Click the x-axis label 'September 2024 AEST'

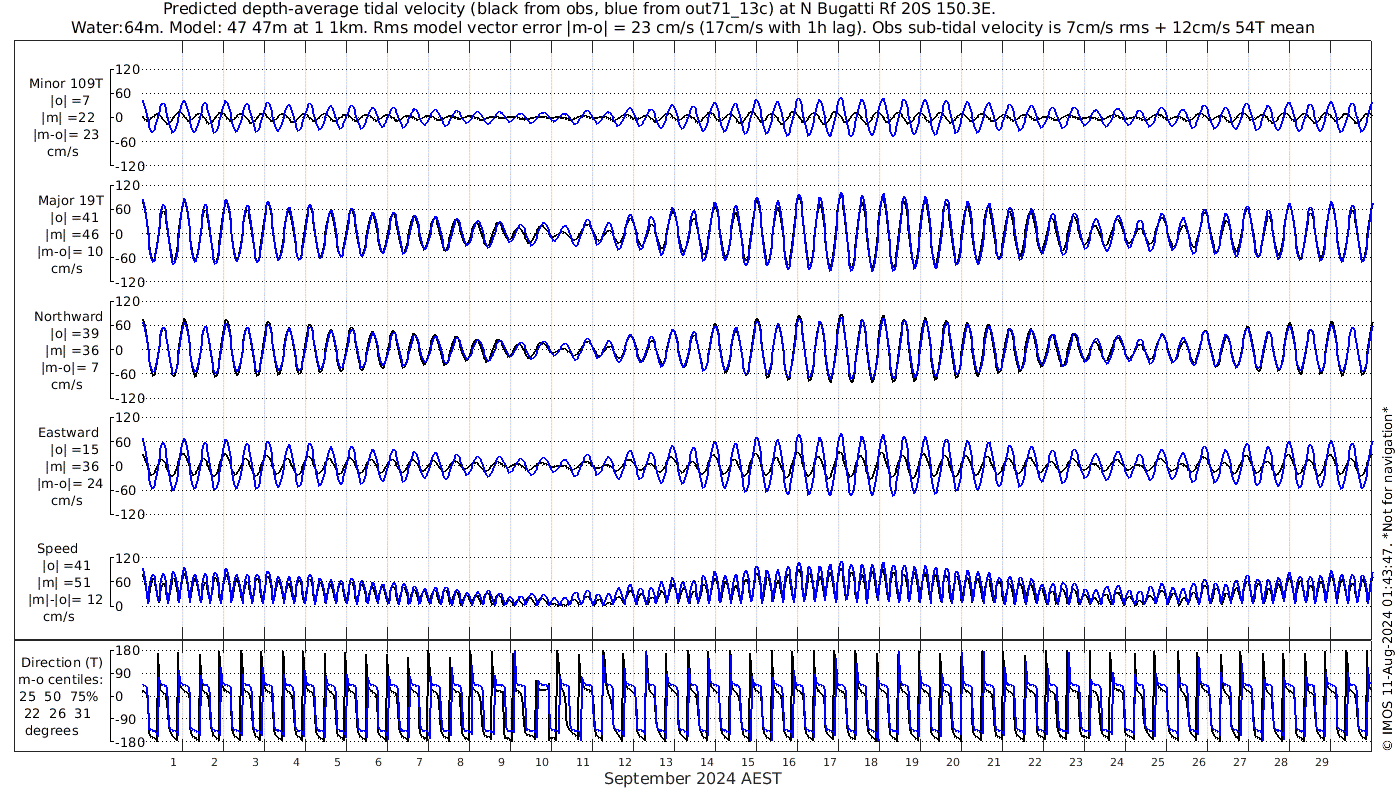point(692,779)
